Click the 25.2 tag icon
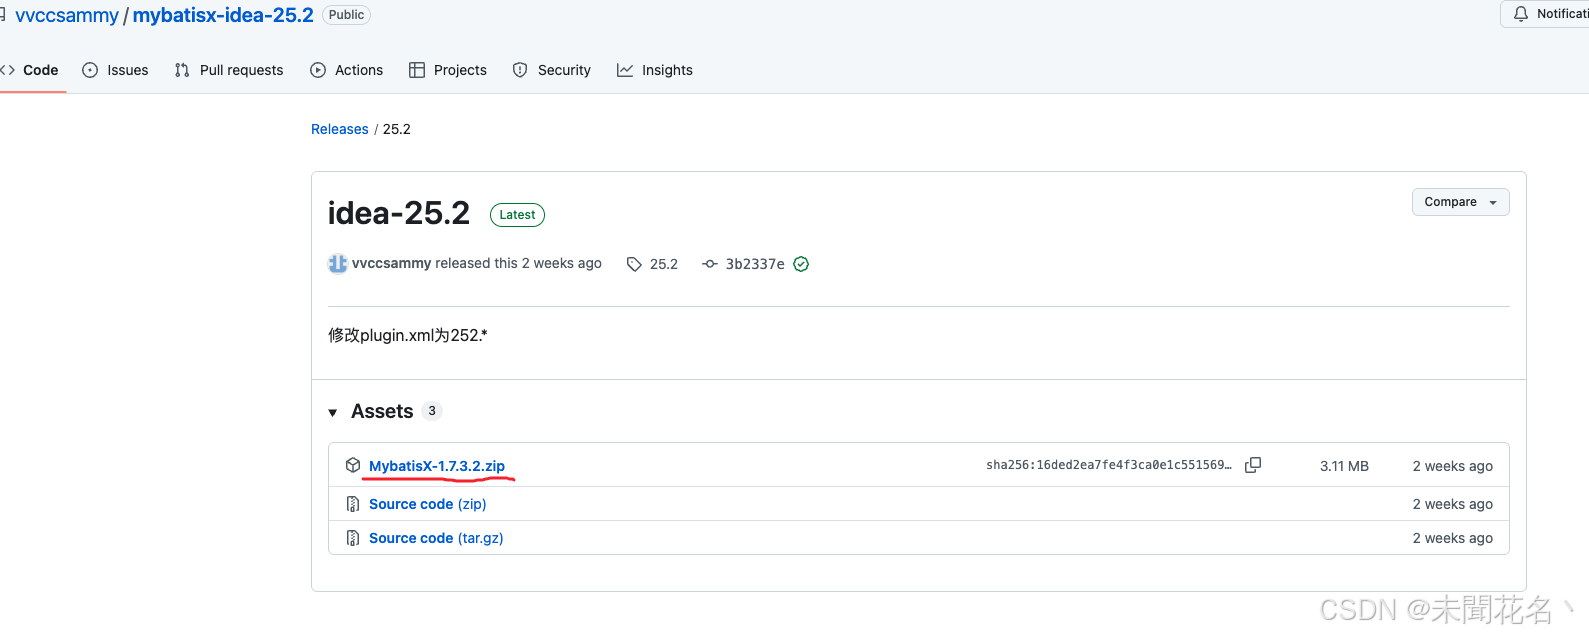1589x637 pixels. [634, 264]
